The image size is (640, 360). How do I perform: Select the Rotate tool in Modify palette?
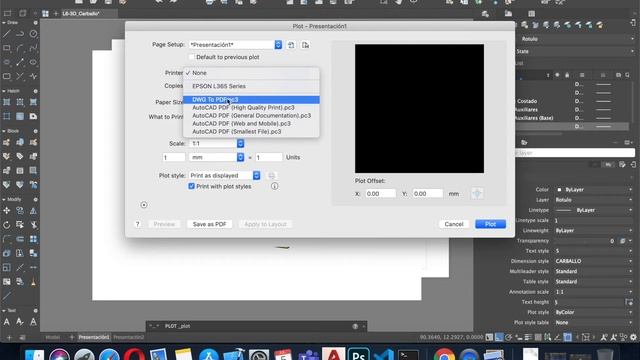click(7, 225)
